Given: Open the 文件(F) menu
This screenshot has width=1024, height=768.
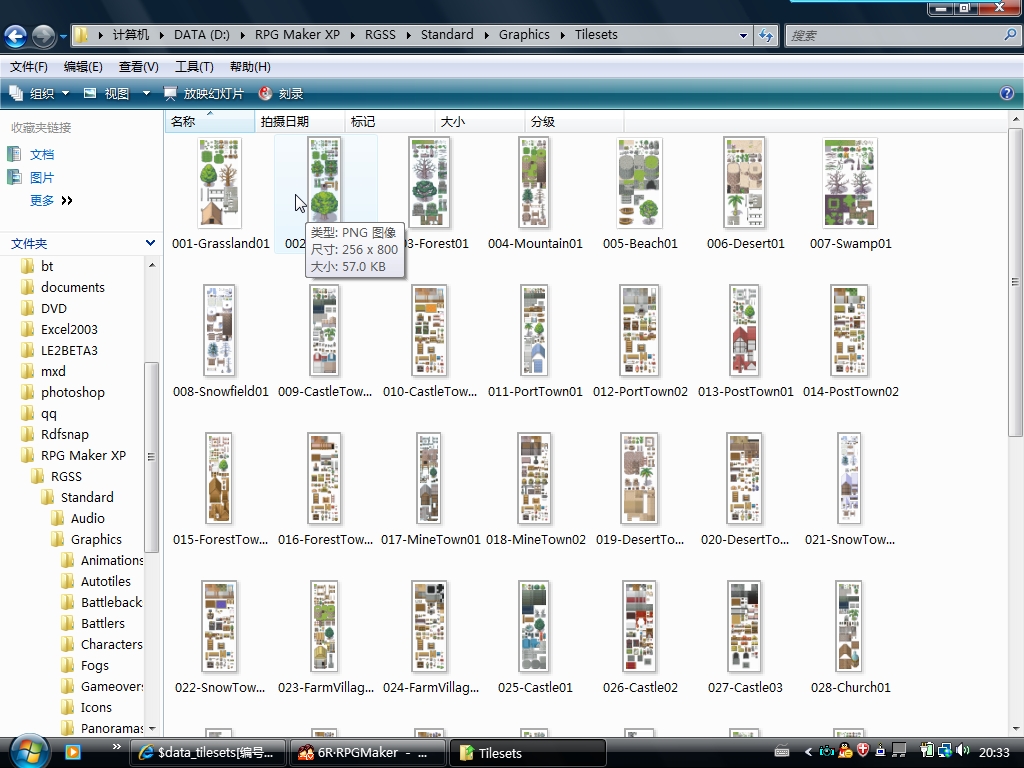Looking at the screenshot, I should 29,67.
